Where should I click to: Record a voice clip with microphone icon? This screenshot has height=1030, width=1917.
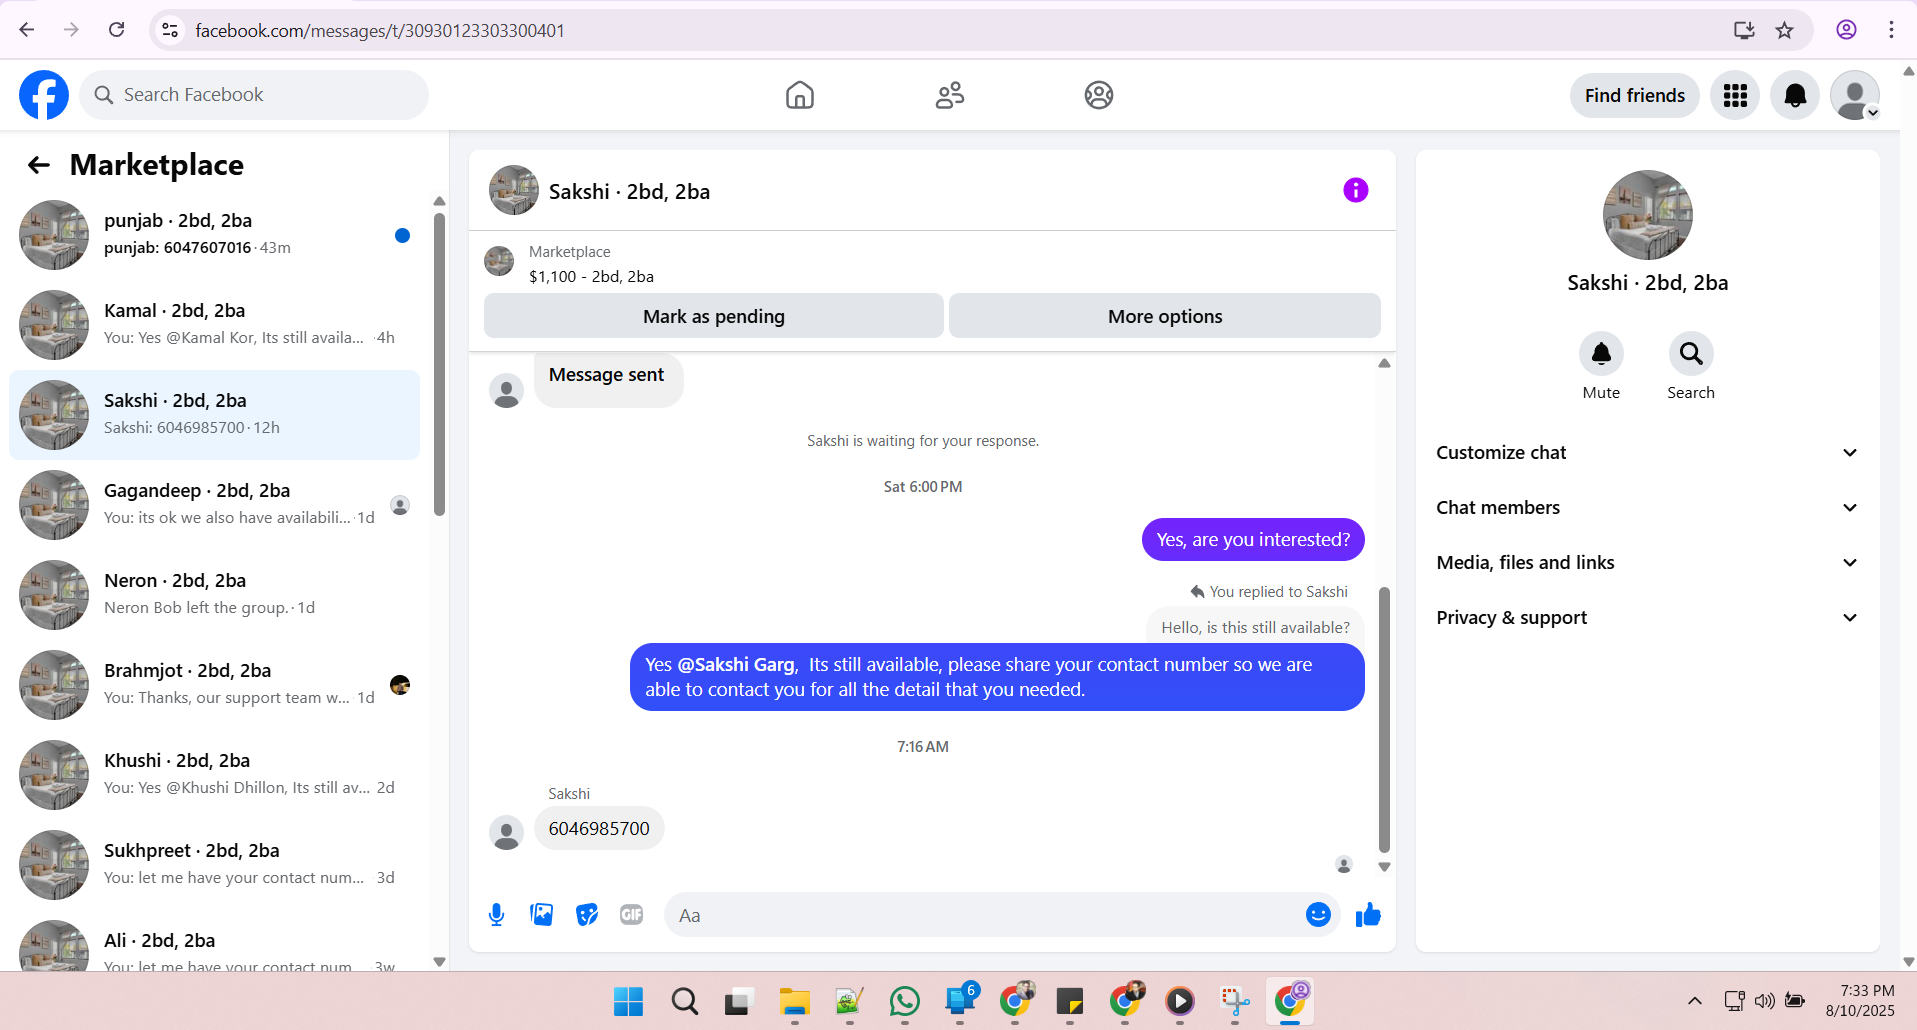[x=496, y=915]
